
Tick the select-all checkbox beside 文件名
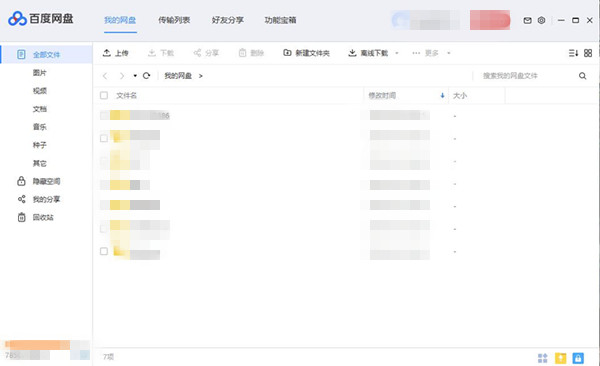point(104,95)
